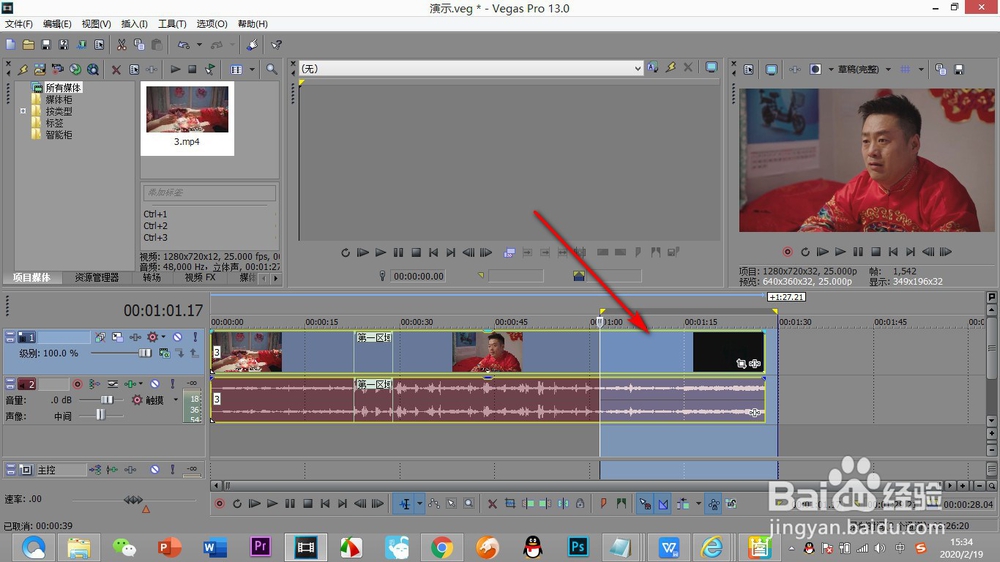This screenshot has height=562, width=1000.
Task: Click the audio track 声像 pan slider handle
Action: [x=100, y=415]
